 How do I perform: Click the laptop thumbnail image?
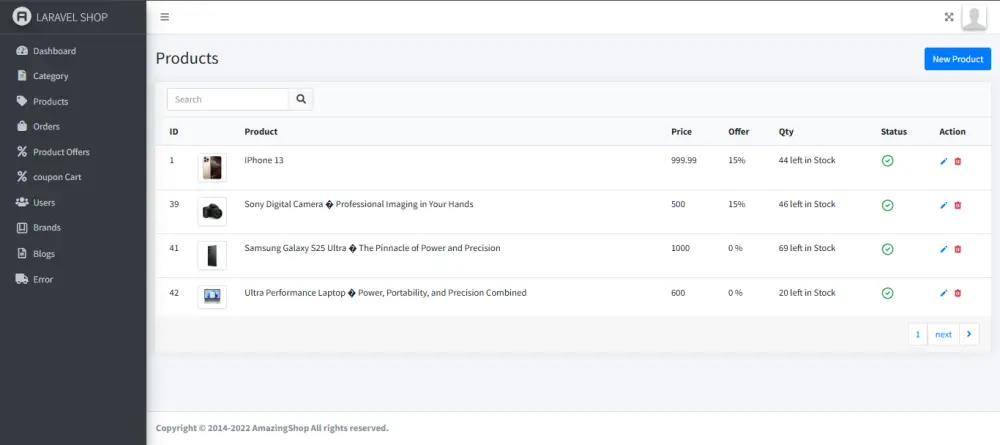(x=212, y=296)
